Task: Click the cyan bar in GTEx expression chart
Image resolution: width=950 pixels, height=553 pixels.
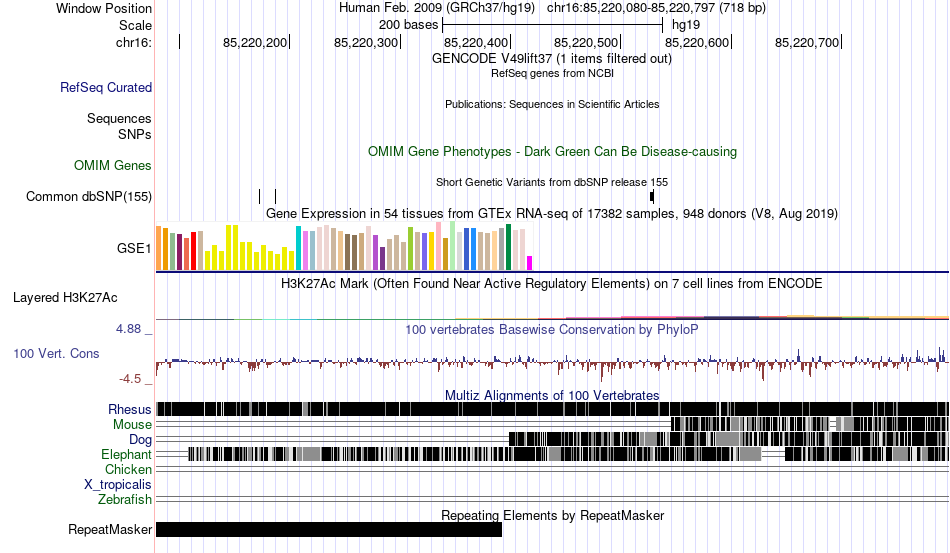Action: click(298, 248)
